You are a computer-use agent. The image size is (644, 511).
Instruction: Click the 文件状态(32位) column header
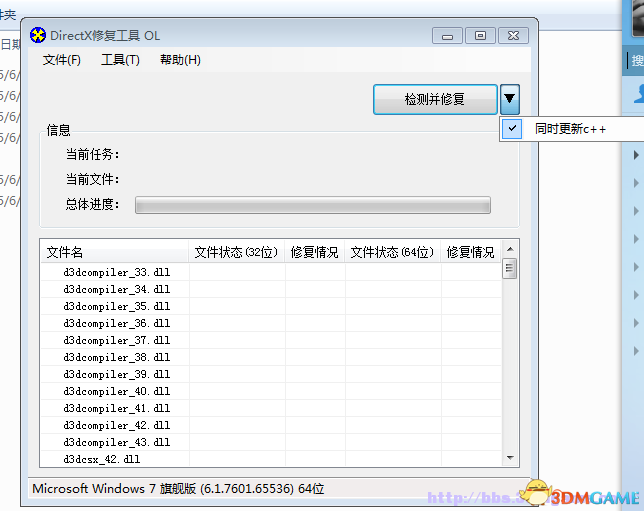pyautogui.click(x=237, y=252)
